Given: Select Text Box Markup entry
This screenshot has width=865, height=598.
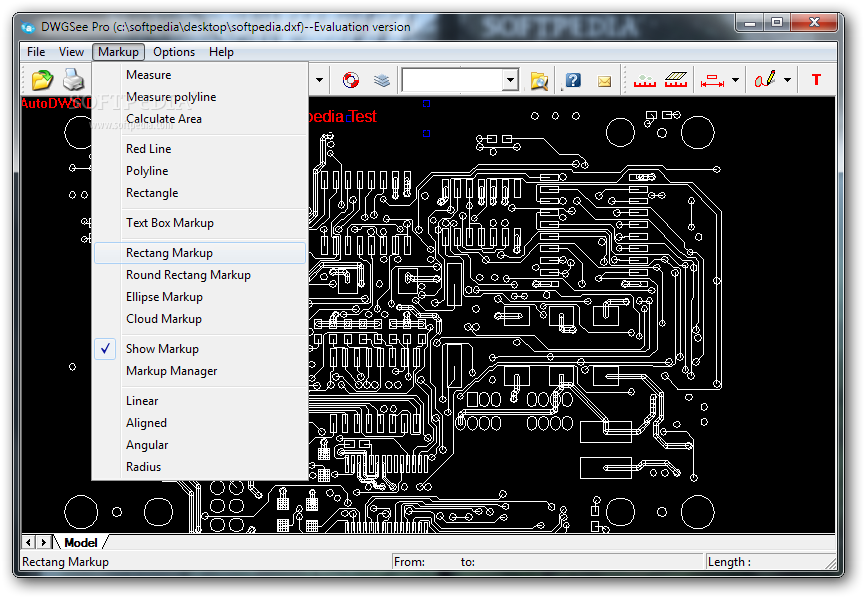Looking at the screenshot, I should point(200,223).
